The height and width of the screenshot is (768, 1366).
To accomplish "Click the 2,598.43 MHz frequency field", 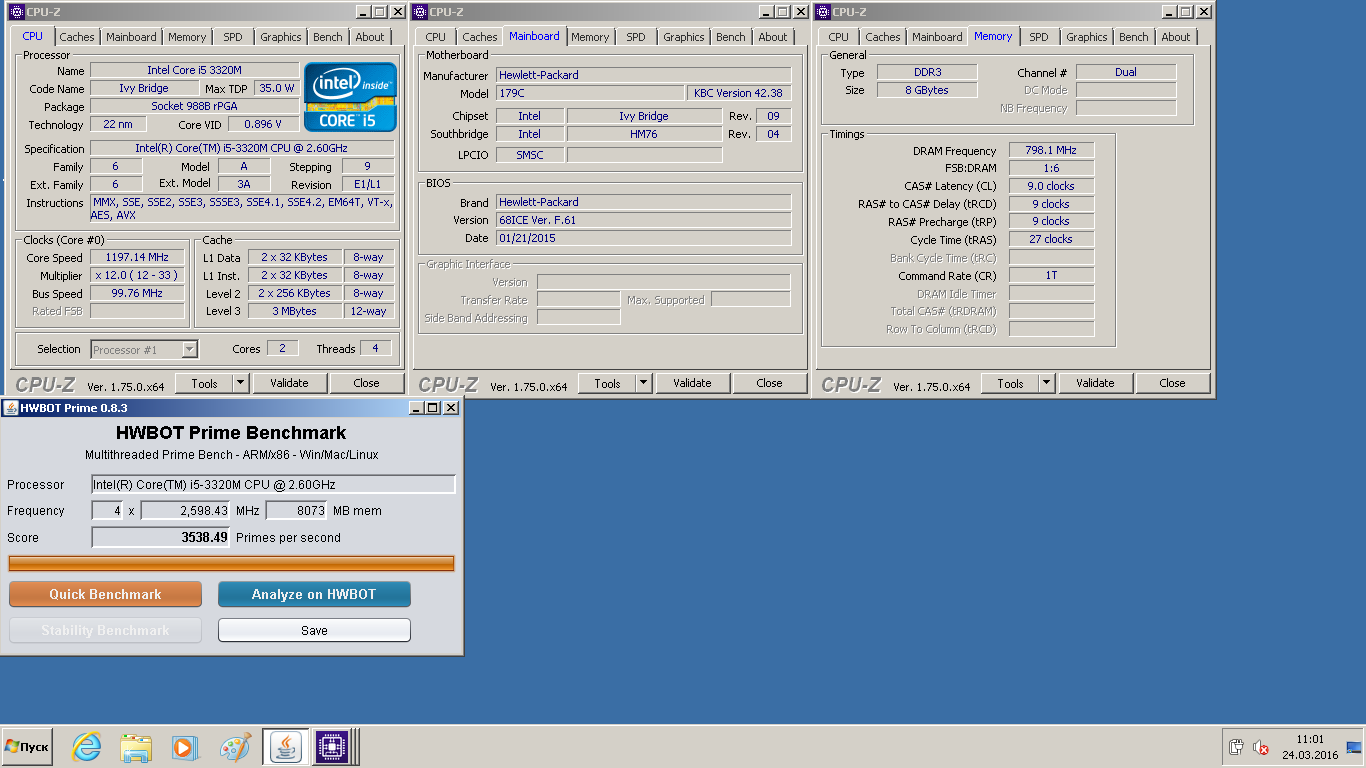I will click(186, 511).
